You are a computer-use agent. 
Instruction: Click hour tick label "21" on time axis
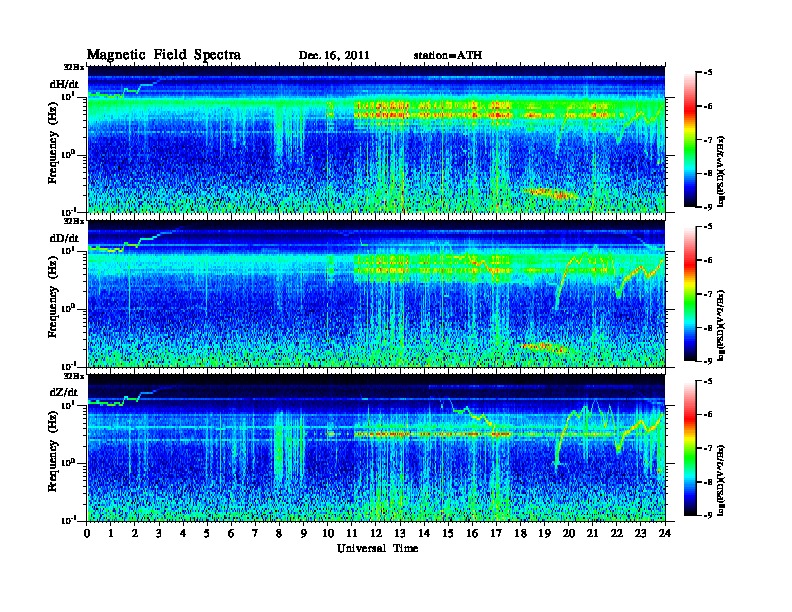pyautogui.click(x=592, y=533)
